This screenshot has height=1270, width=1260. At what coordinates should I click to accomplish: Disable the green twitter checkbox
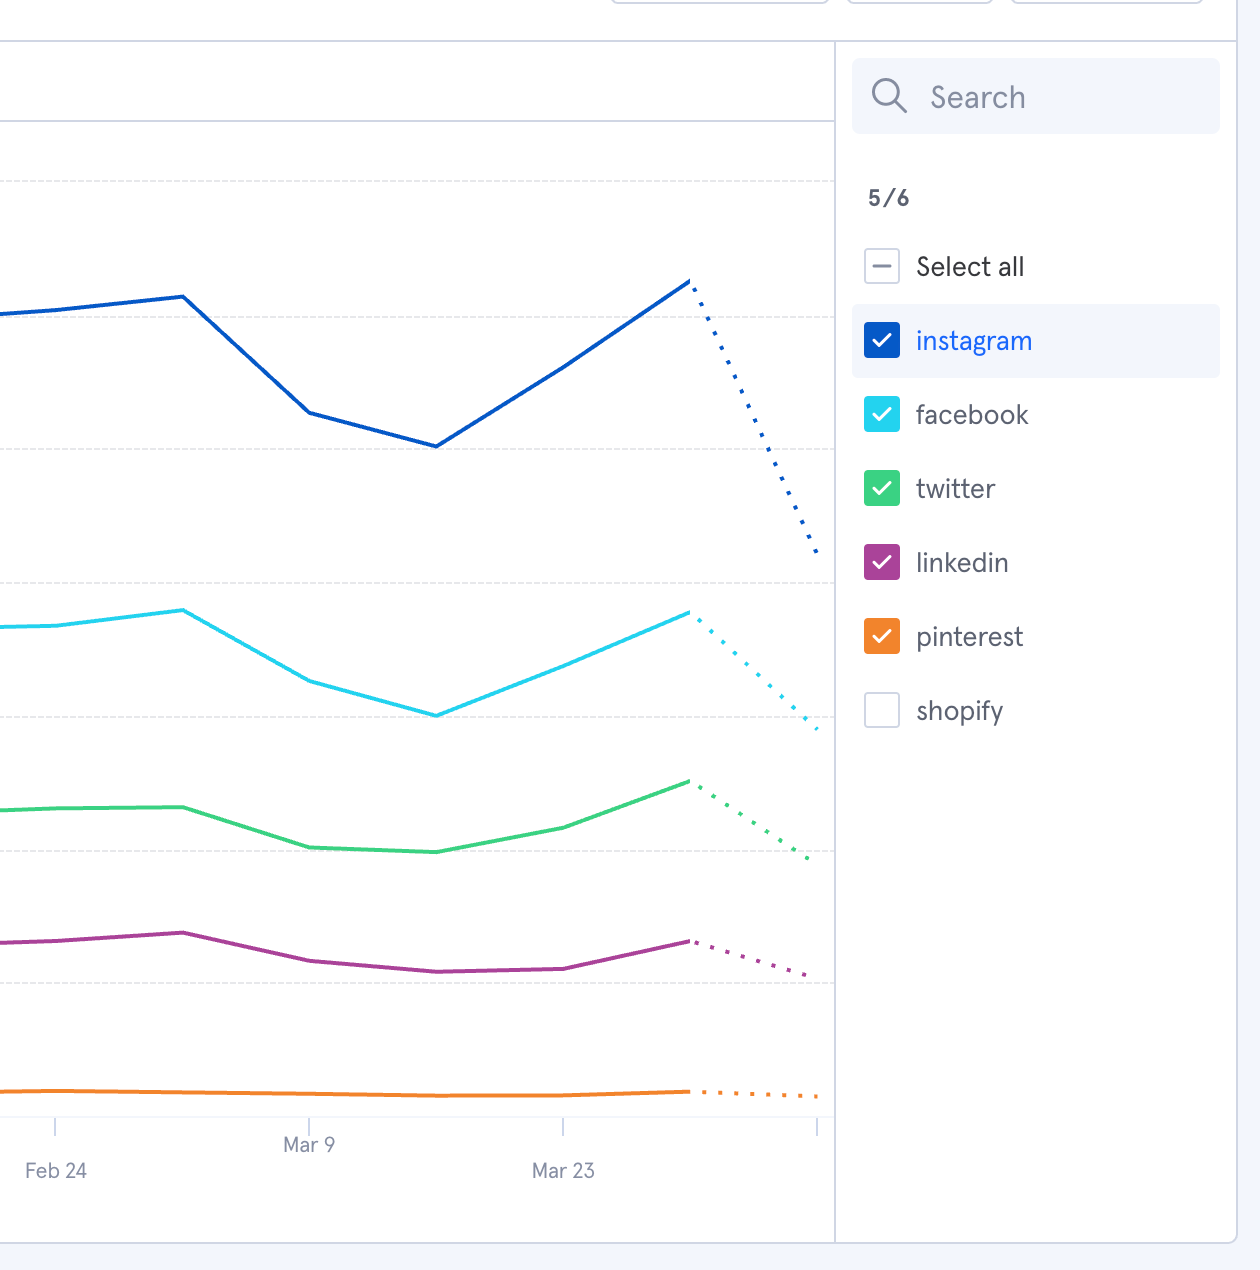pos(882,489)
